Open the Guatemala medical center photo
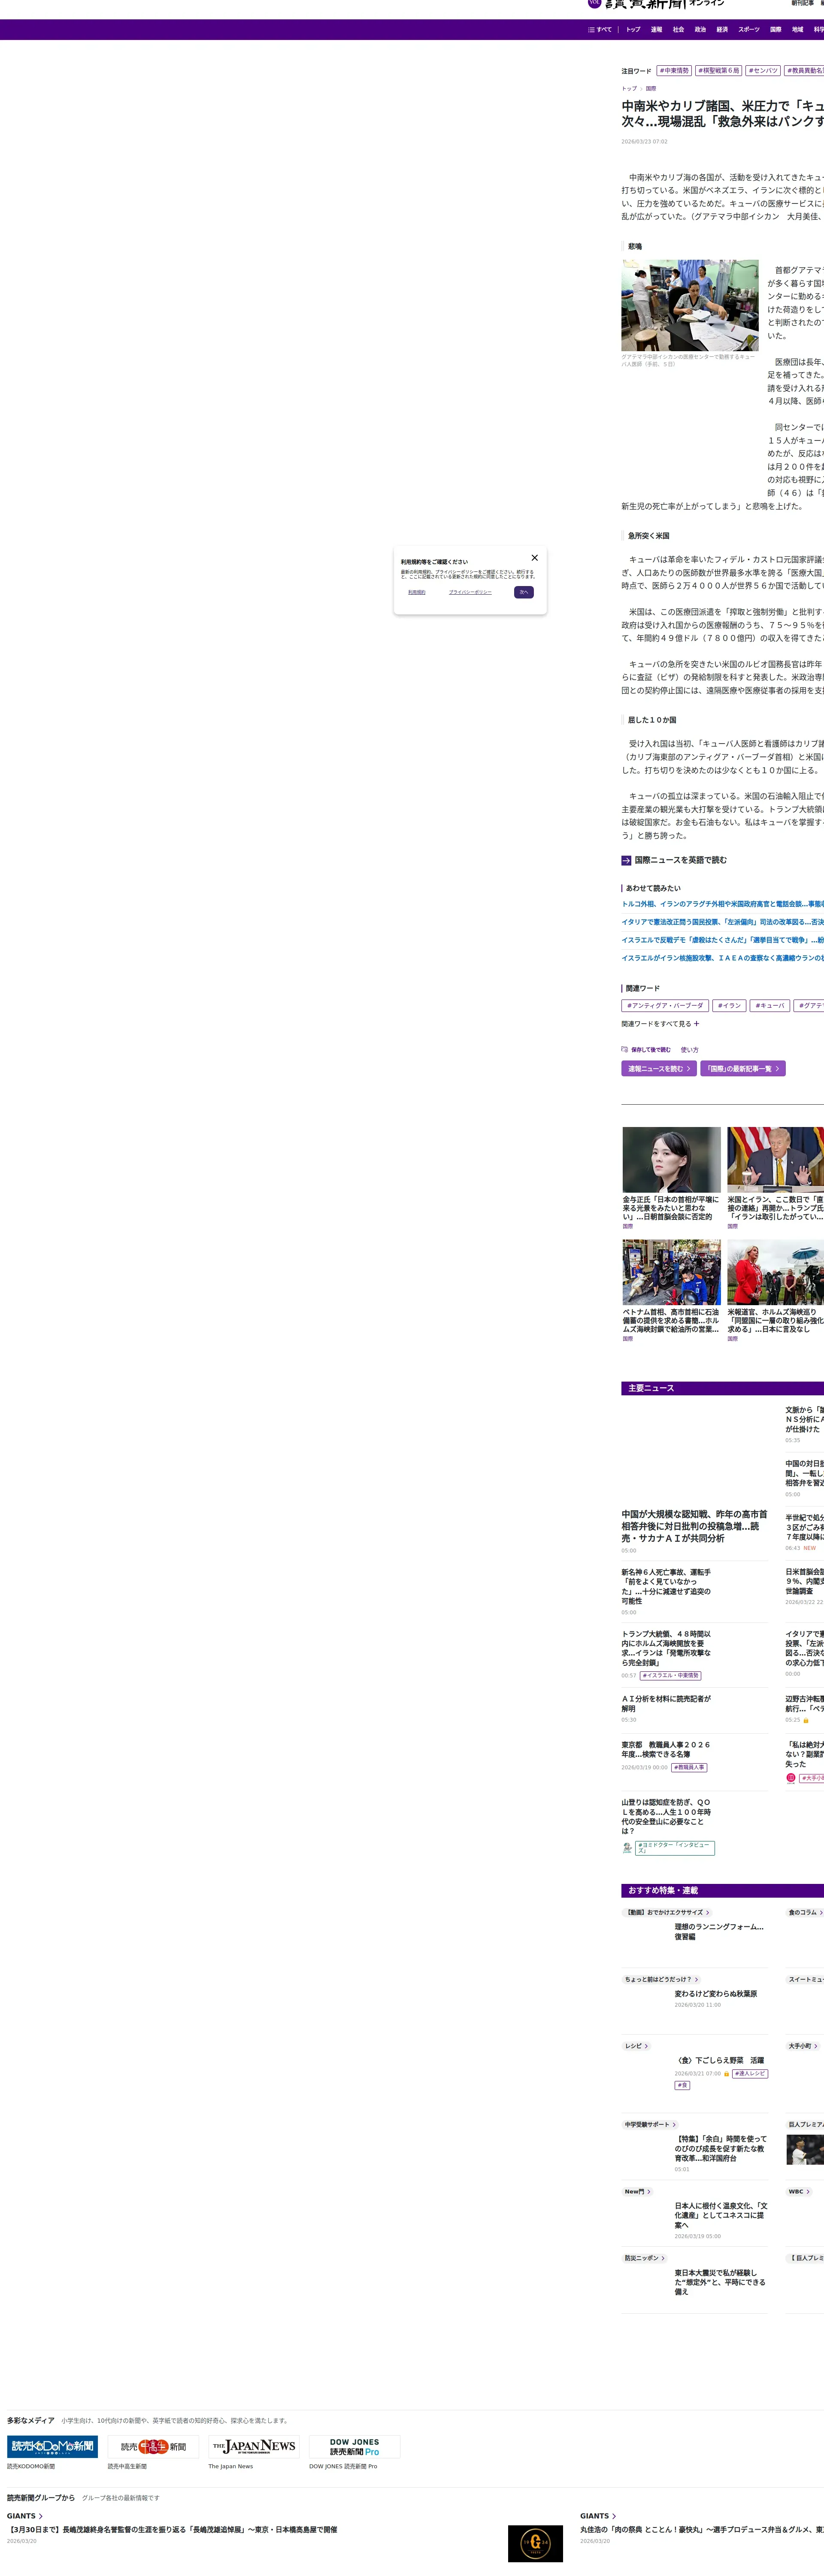Screen dimensions: 824x2576 point(690,305)
